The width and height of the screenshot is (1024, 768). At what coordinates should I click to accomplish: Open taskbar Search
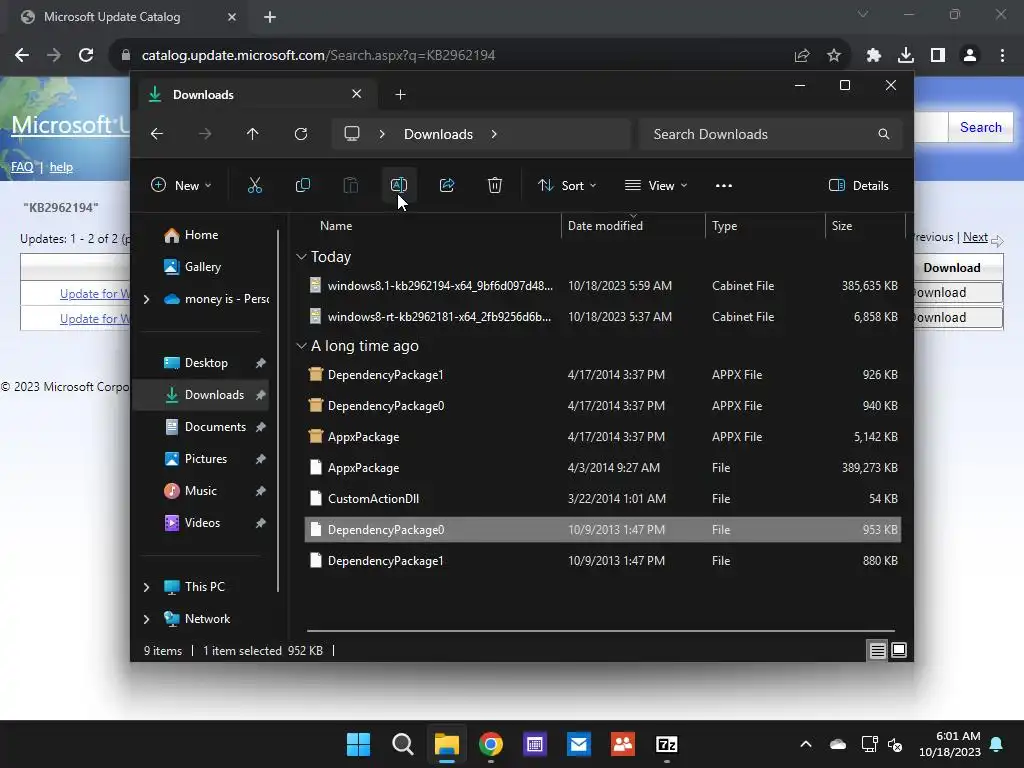click(x=402, y=744)
